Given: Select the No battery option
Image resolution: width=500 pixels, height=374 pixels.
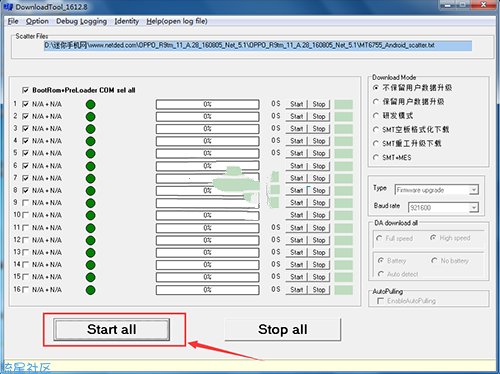Looking at the screenshot, I should click(x=434, y=260).
